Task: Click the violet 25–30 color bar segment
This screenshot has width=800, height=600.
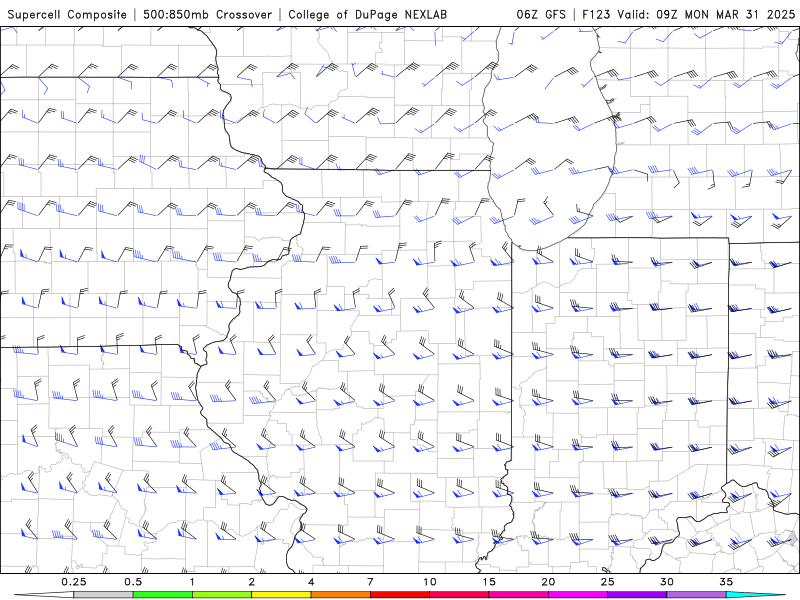Action: (637, 595)
